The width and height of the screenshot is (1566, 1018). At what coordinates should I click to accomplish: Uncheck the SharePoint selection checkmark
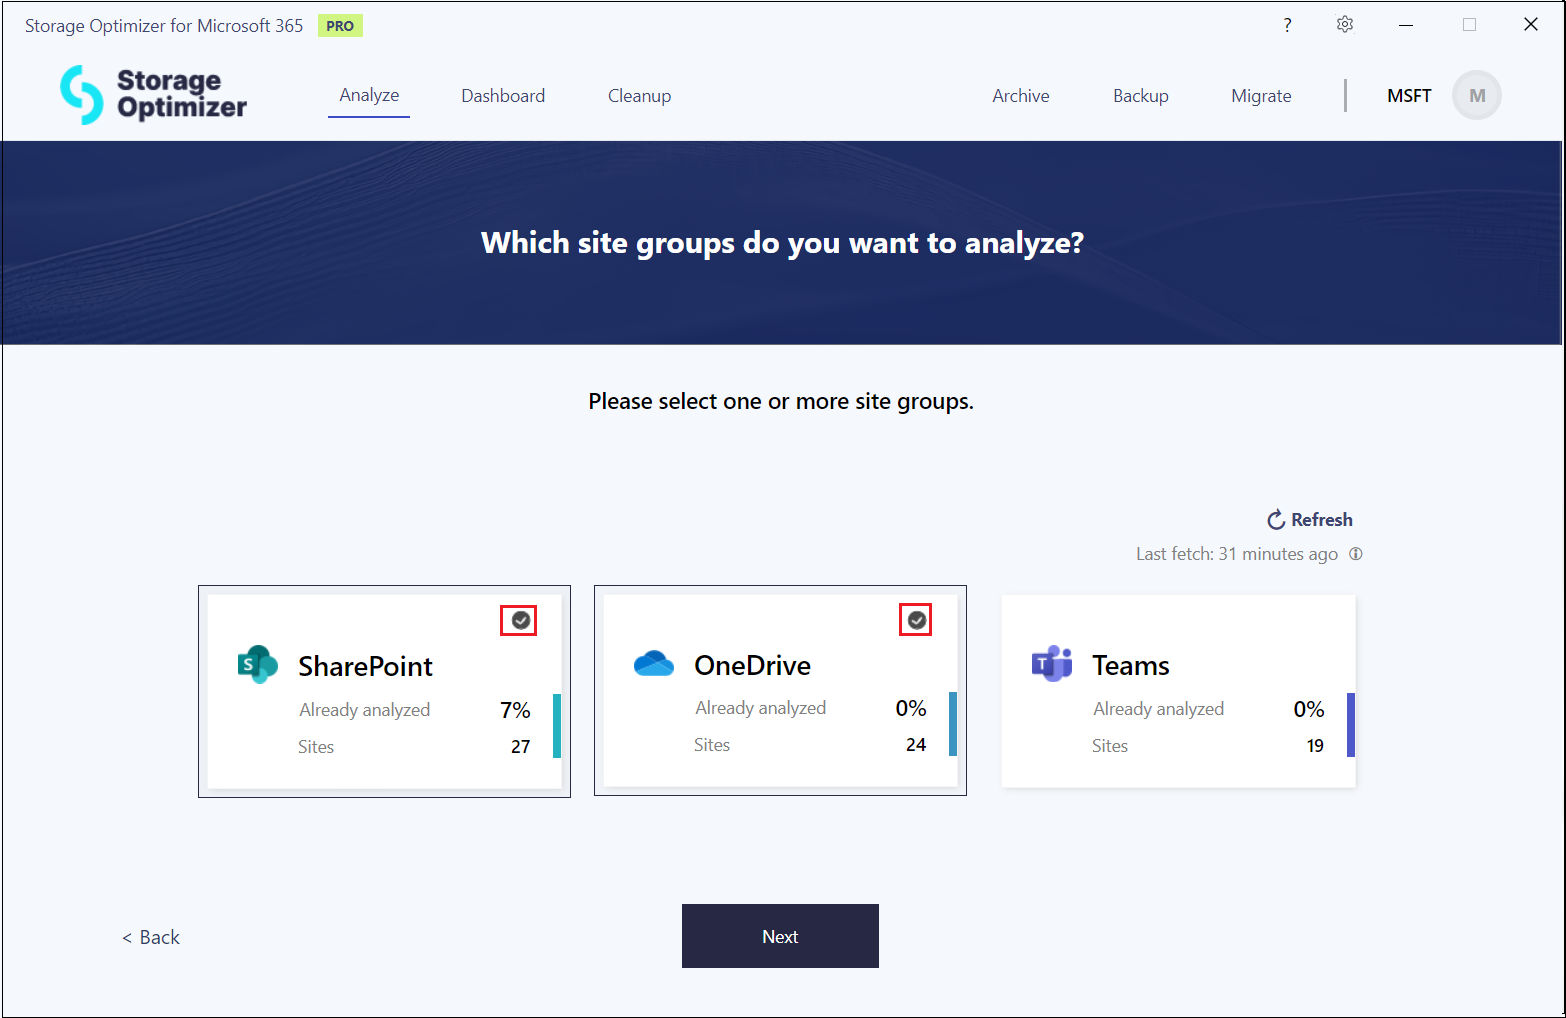coord(520,621)
